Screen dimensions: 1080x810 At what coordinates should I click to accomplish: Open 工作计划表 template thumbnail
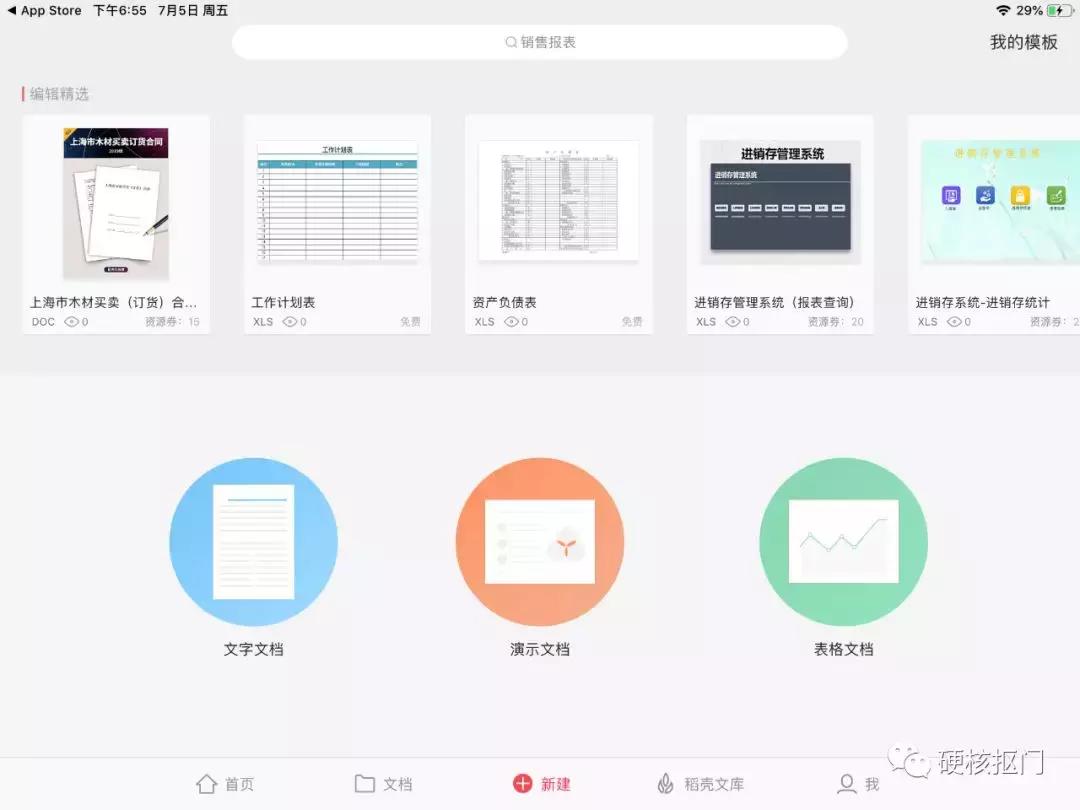tap(338, 202)
